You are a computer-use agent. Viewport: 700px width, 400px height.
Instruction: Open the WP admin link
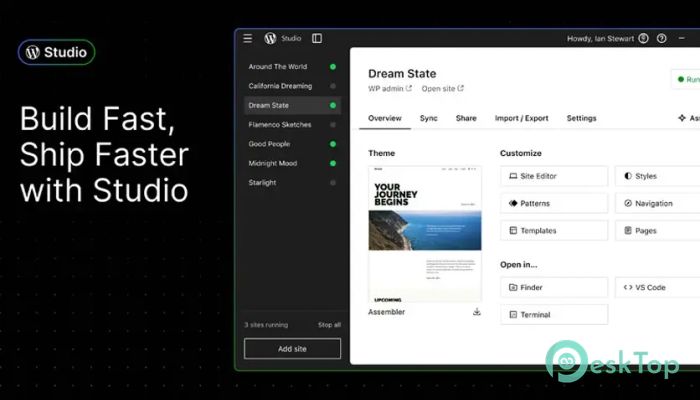click(x=390, y=88)
